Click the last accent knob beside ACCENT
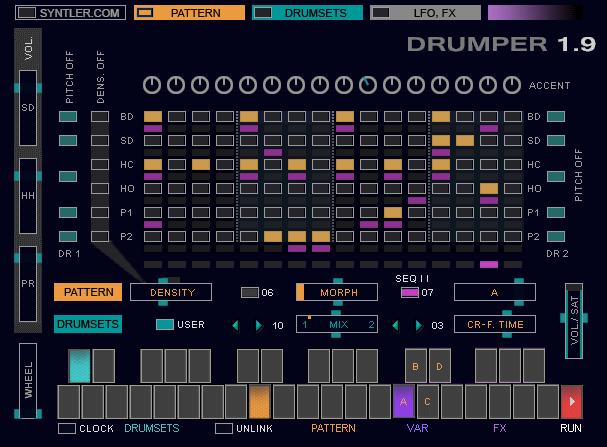Image resolution: width=607 pixels, height=447 pixels. 512,85
